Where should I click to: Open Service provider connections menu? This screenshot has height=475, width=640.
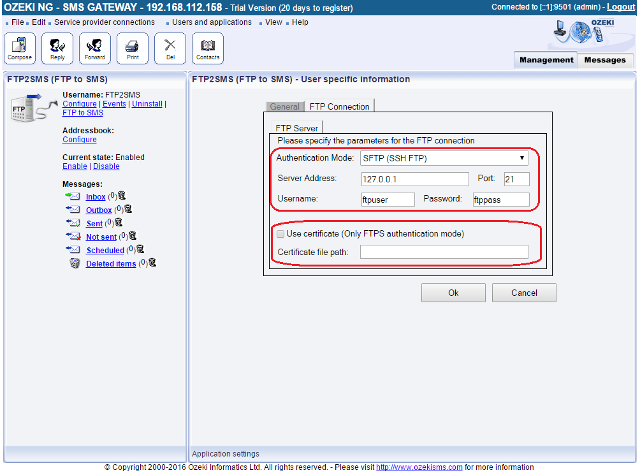104,22
